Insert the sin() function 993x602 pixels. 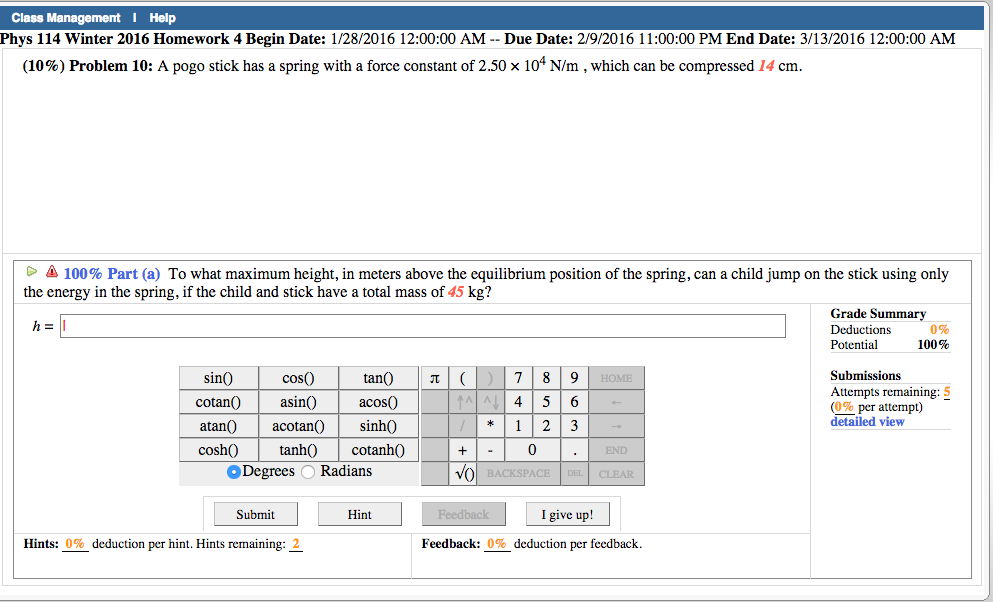(218, 378)
